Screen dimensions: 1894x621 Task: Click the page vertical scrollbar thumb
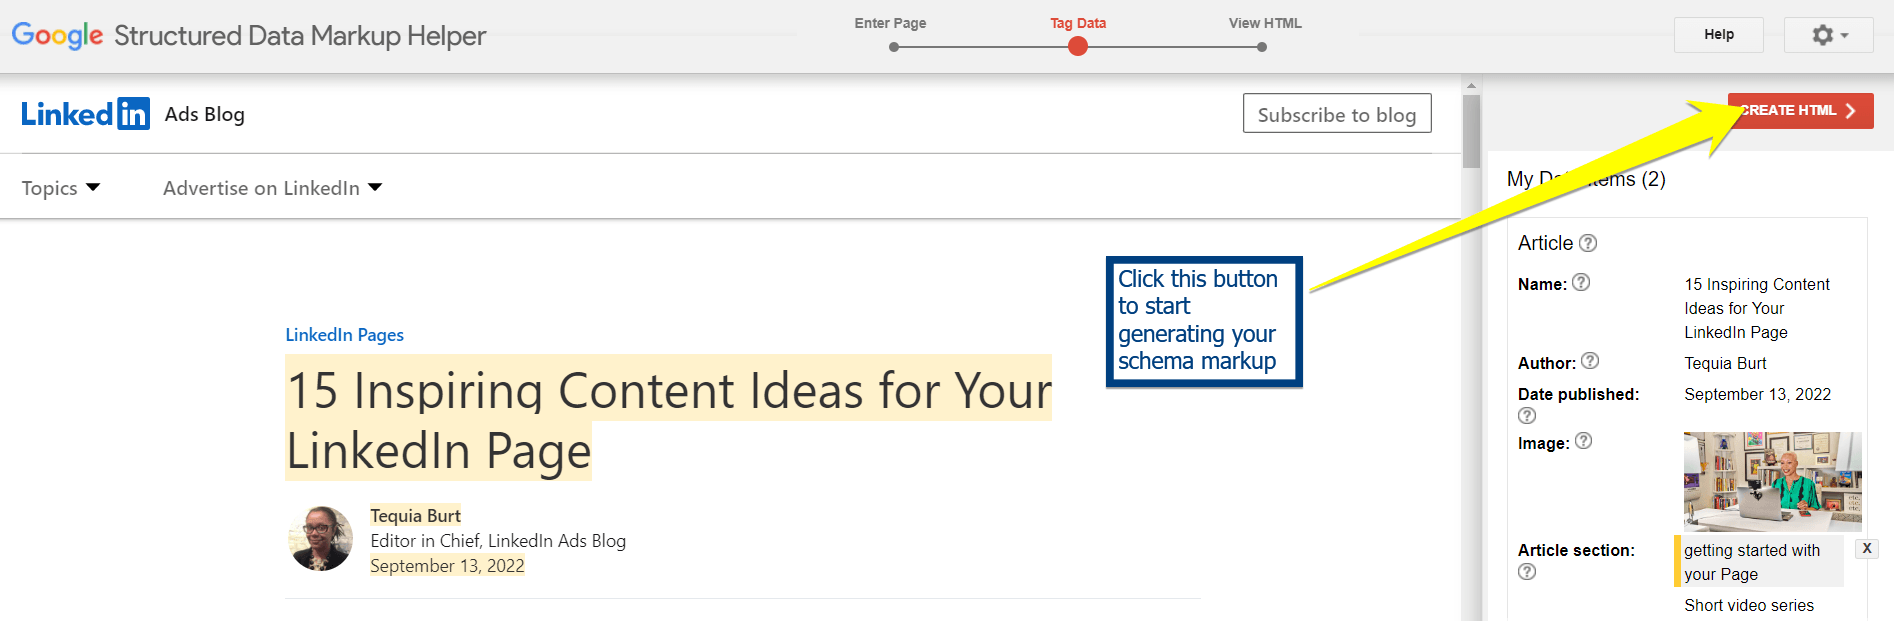1470,130
